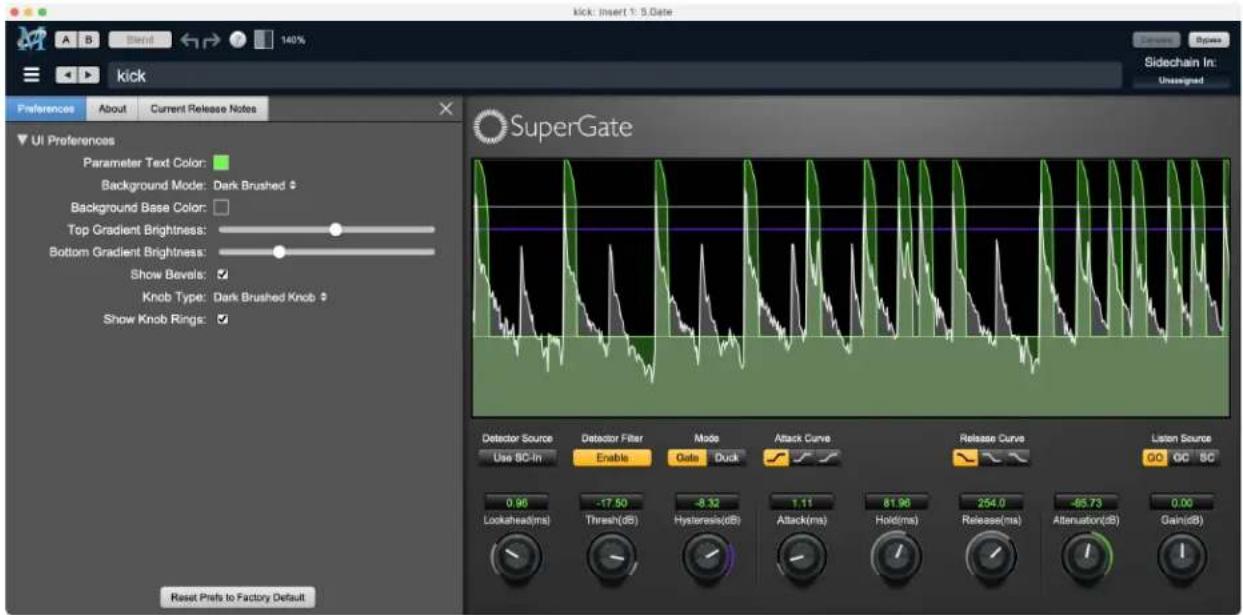Screen dimensions: 1243x615
Task: Open the hamburger menu icon
Action: tap(31, 75)
